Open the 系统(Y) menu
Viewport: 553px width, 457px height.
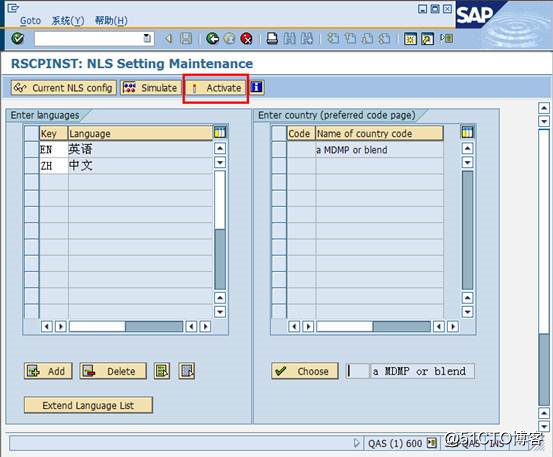pyautogui.click(x=68, y=20)
